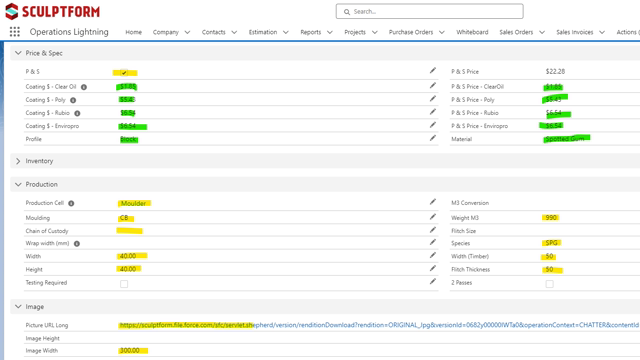Open the Projects tab dropdown arrow
This screenshot has height=360, width=640.
375,32
